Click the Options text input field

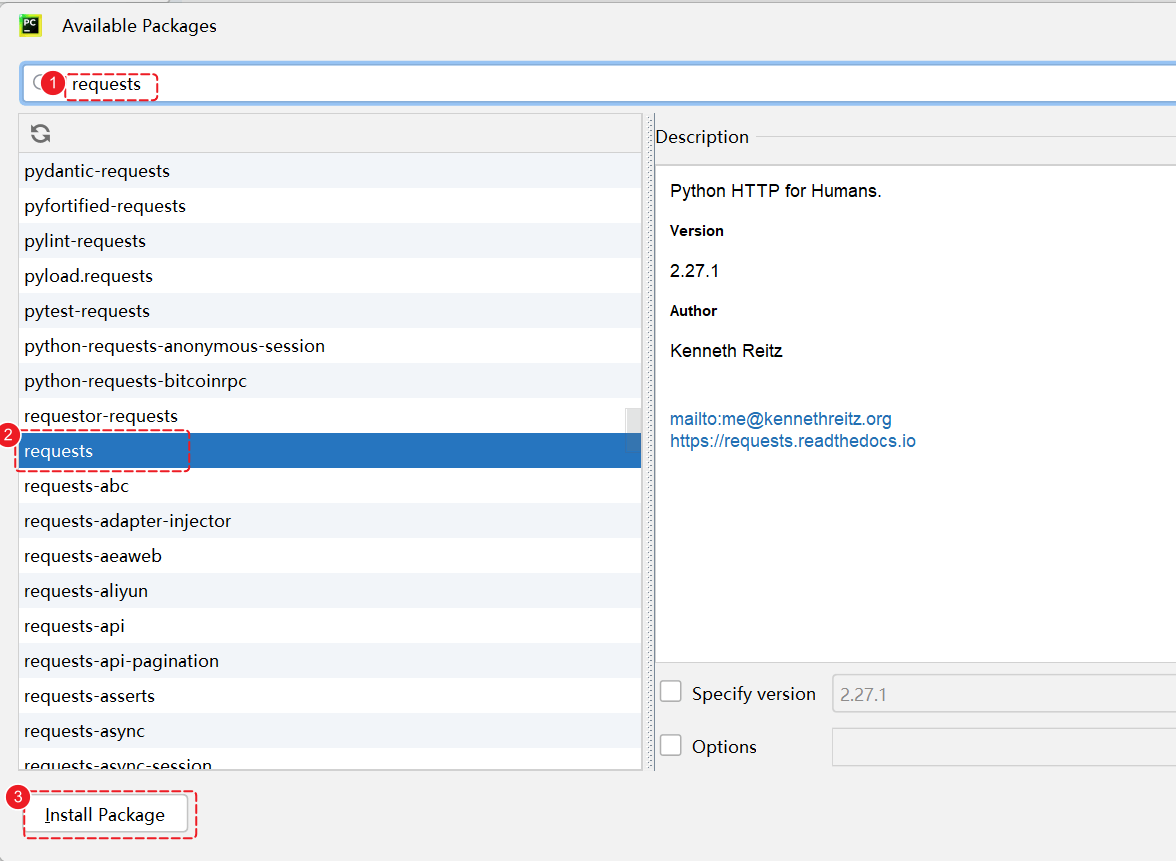click(1004, 747)
